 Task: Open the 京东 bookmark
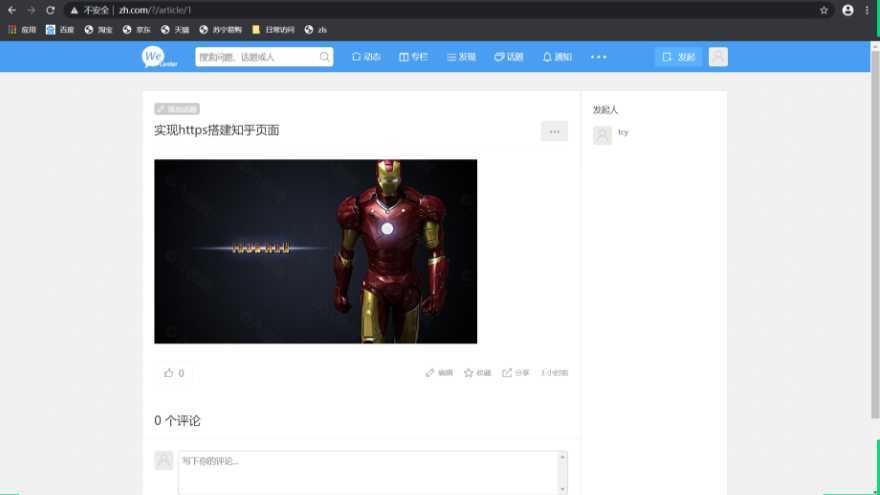136,30
